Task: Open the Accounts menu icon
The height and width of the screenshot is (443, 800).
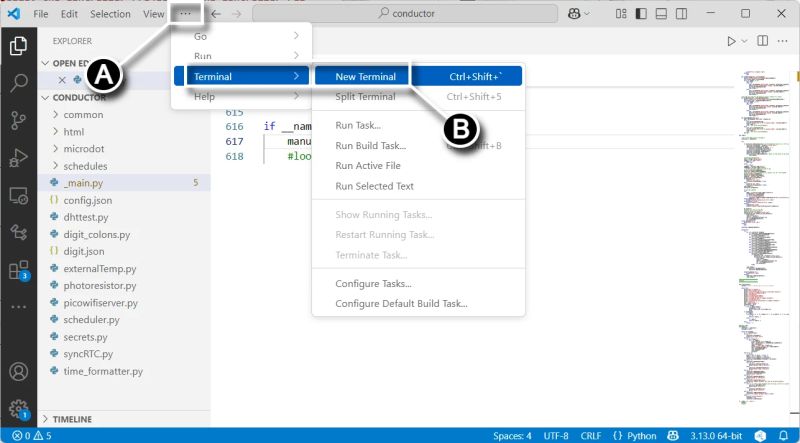Action: [18, 372]
